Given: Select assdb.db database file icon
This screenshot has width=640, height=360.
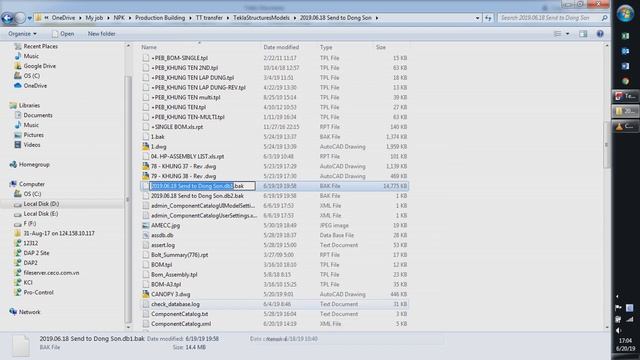Looking at the screenshot, I should [x=146, y=235].
